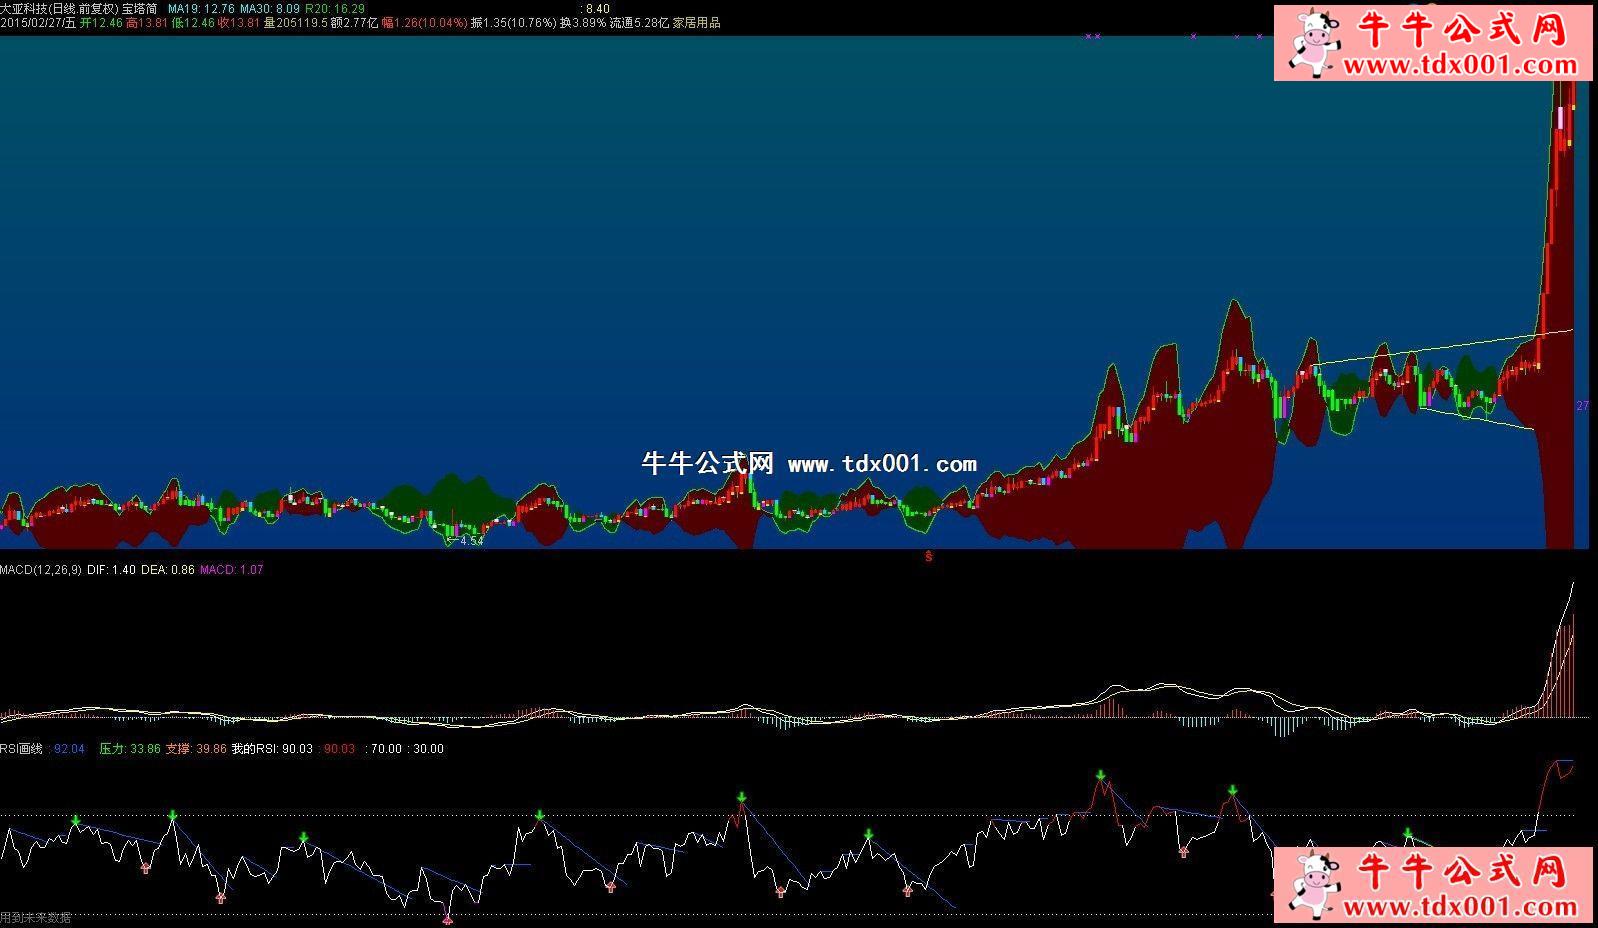Click the MA19: 12.76 moving average label
Viewport: 1598px width, 928px height.
201,8
